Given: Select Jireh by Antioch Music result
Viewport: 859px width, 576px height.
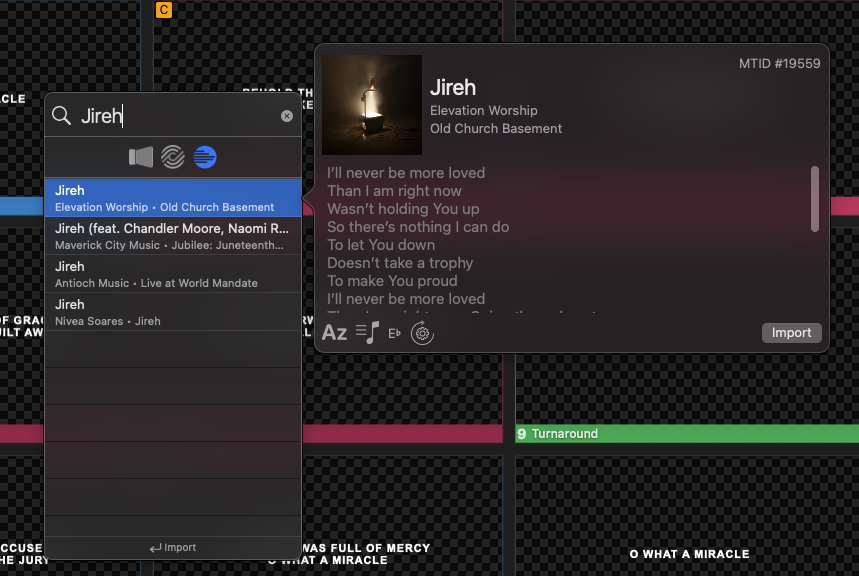Looking at the screenshot, I should click(173, 274).
